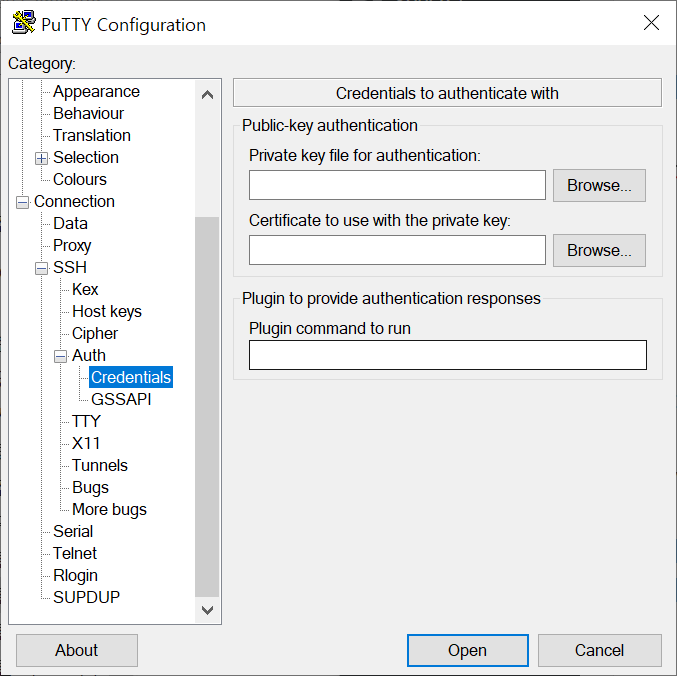Expand the Selection tree node
677x676 pixels.
(41, 158)
